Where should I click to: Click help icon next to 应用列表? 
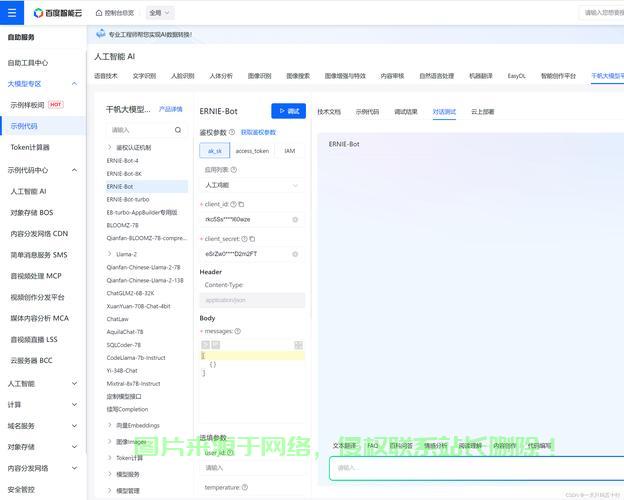[x=234, y=170]
